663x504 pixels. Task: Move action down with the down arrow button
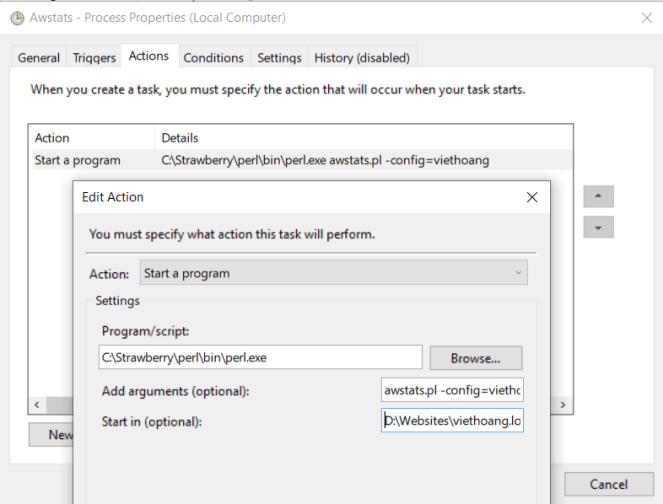pos(598,228)
